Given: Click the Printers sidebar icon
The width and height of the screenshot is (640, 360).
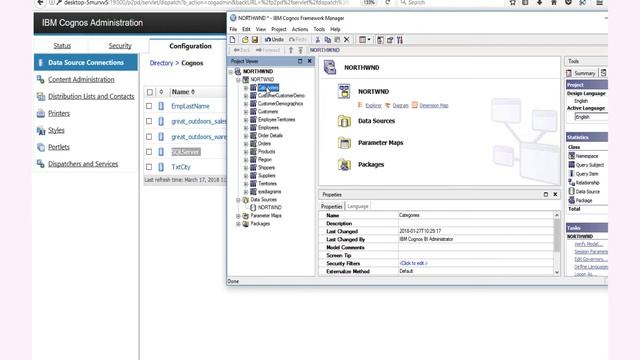Looking at the screenshot, I should (40, 113).
